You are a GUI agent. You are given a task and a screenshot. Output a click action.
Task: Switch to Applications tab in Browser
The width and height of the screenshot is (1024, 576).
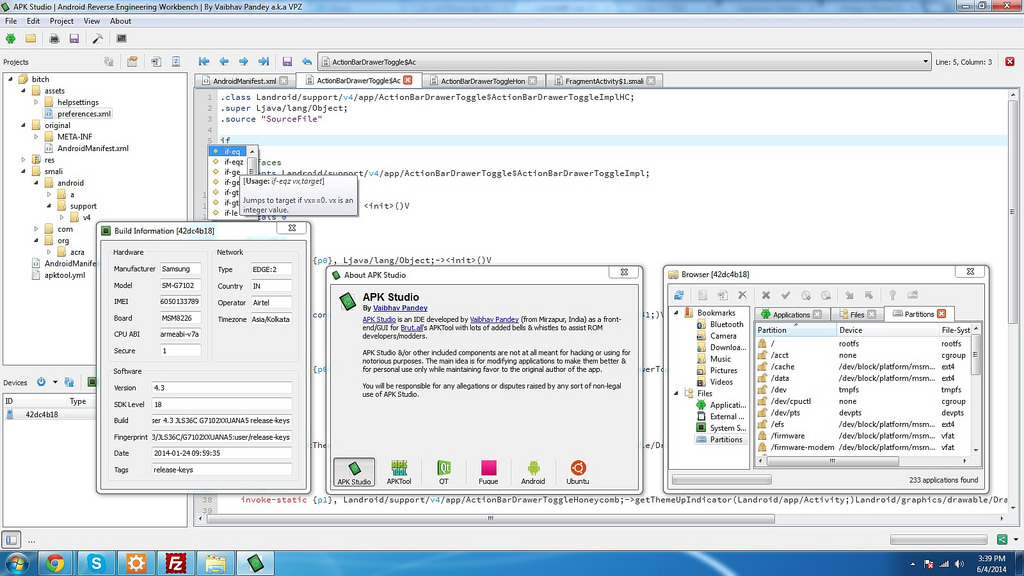(791, 314)
